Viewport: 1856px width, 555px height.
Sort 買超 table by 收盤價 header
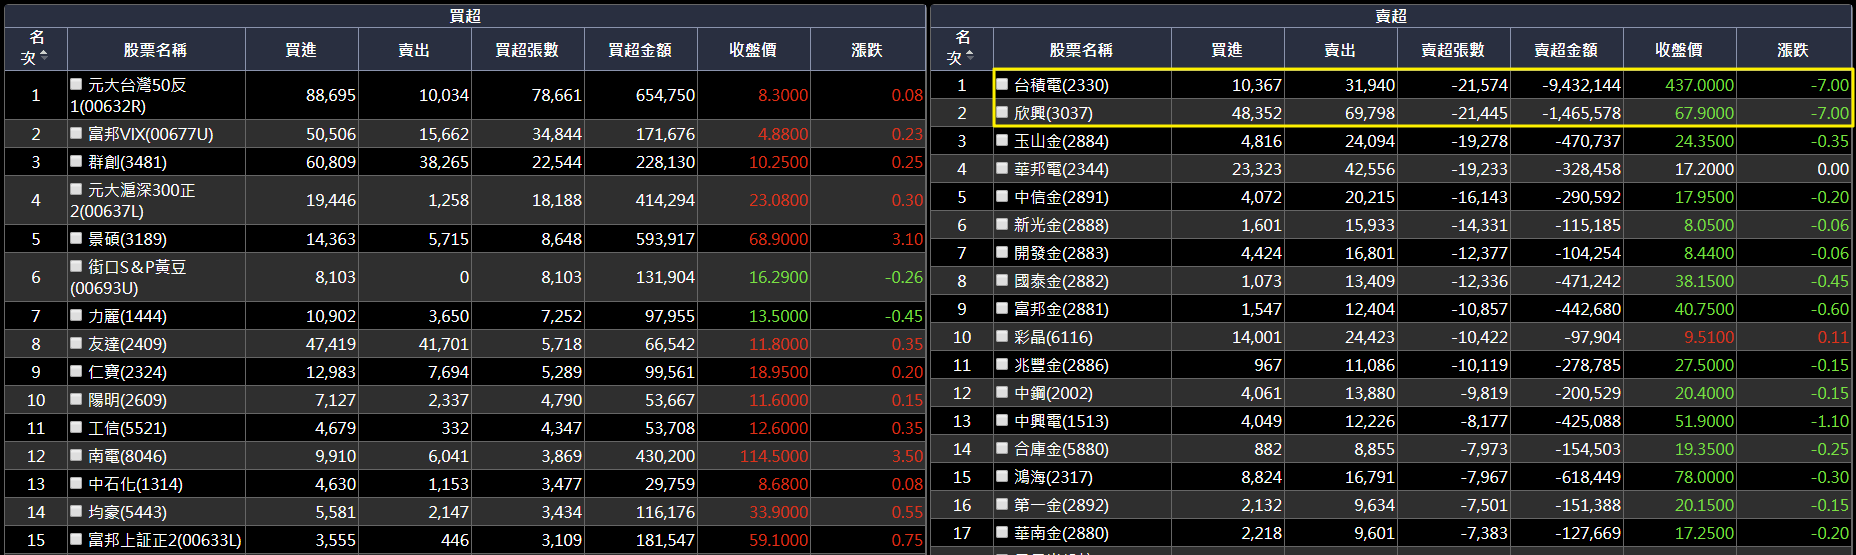pos(753,49)
